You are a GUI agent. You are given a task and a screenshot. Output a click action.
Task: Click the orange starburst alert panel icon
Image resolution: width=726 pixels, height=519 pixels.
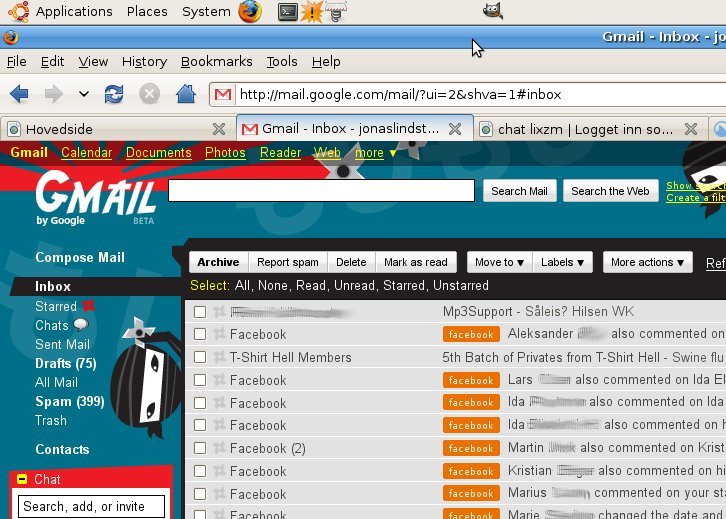[x=312, y=12]
